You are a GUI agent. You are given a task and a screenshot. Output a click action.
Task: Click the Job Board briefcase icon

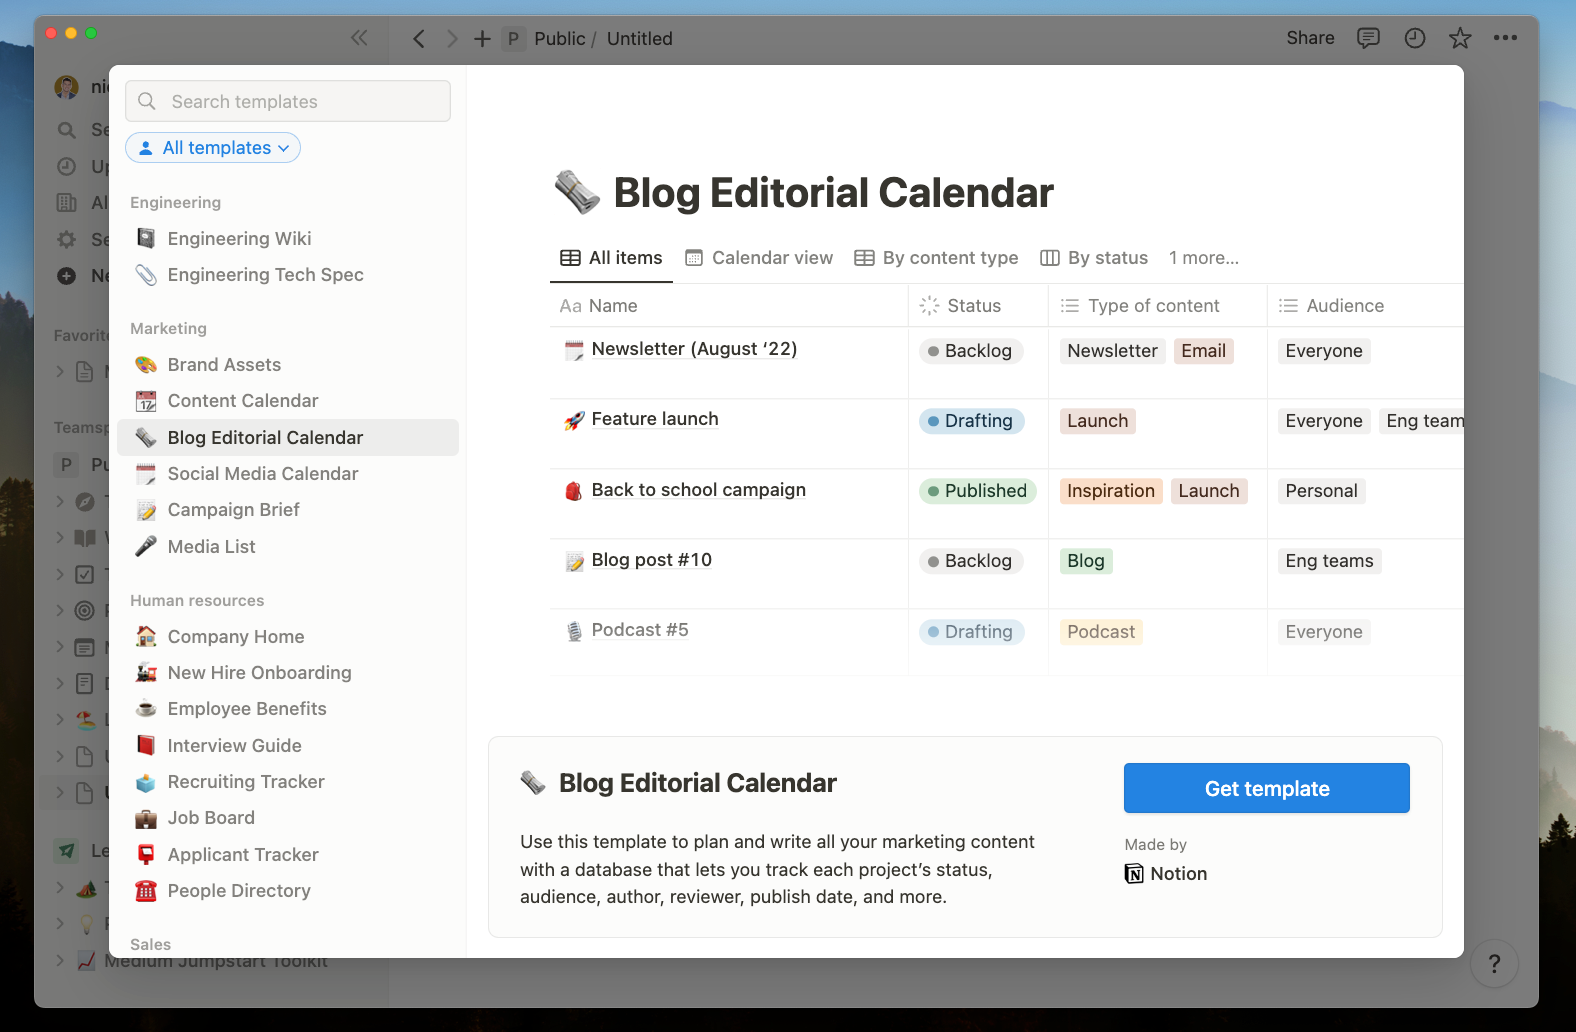click(x=146, y=818)
